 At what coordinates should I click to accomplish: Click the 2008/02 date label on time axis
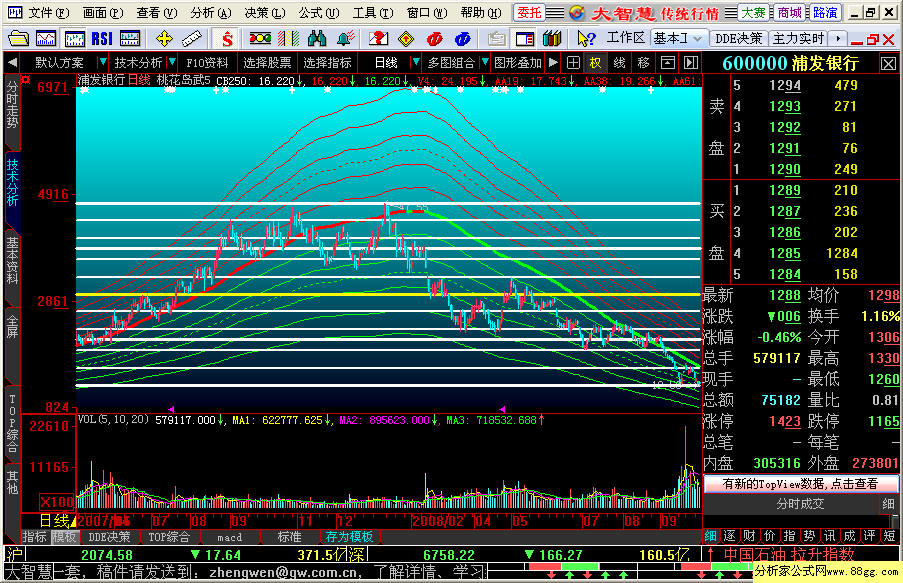tap(437, 521)
